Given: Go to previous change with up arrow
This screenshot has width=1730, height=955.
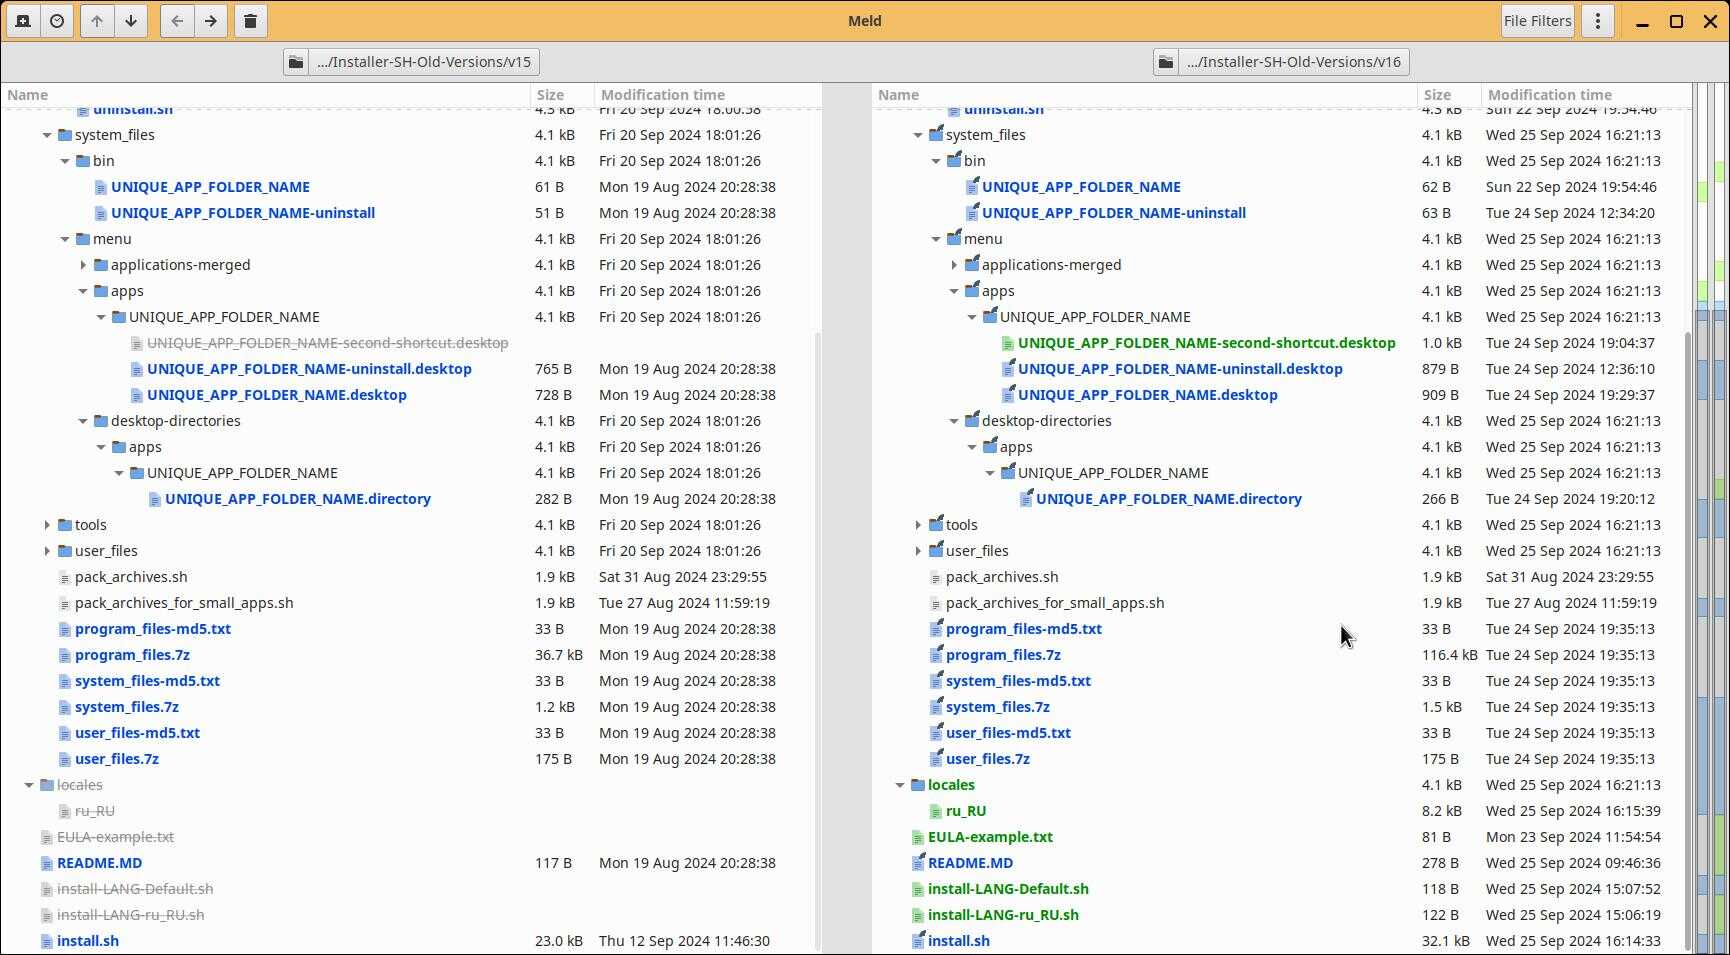Looking at the screenshot, I should tap(97, 21).
